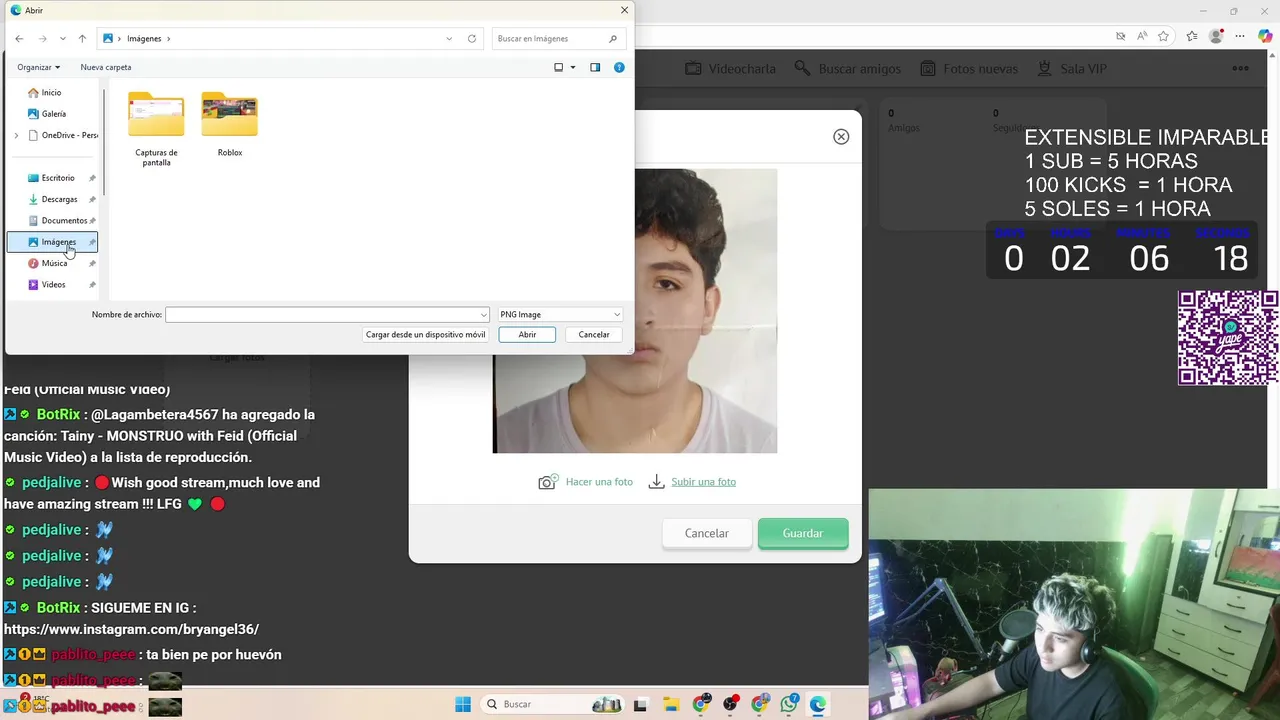The width and height of the screenshot is (1280, 720).
Task: Open Copilot from the Edge toolbar
Action: (1265, 36)
